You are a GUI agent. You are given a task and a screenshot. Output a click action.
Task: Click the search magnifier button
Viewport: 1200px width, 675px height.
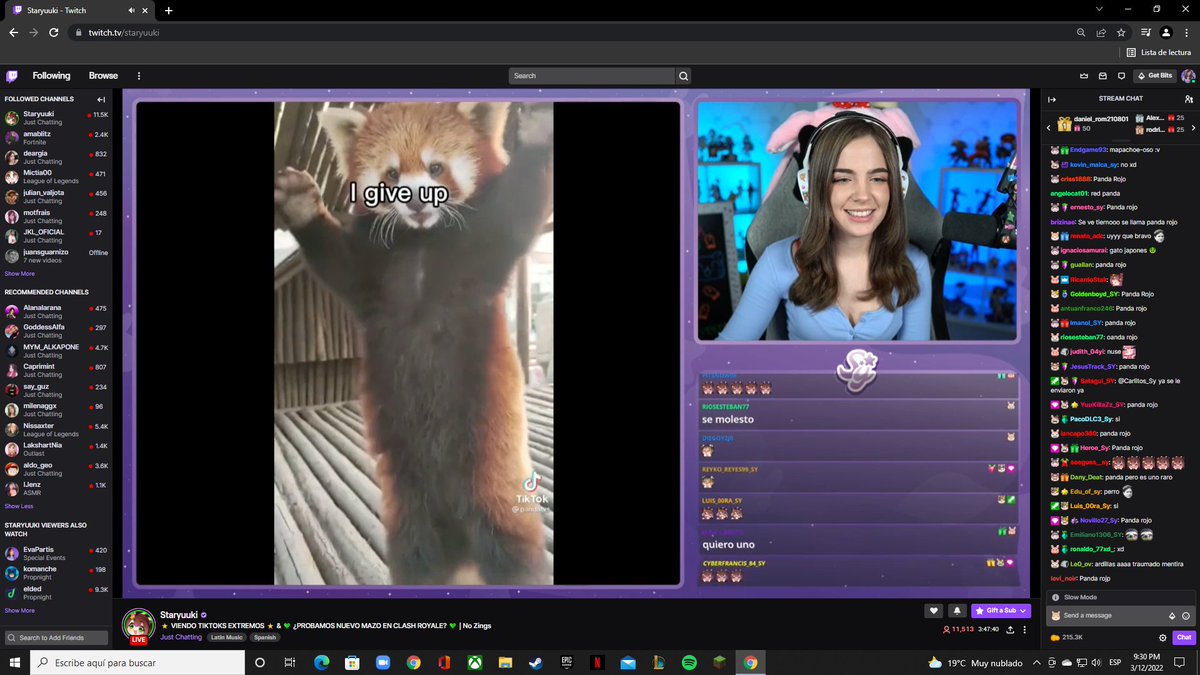click(684, 76)
